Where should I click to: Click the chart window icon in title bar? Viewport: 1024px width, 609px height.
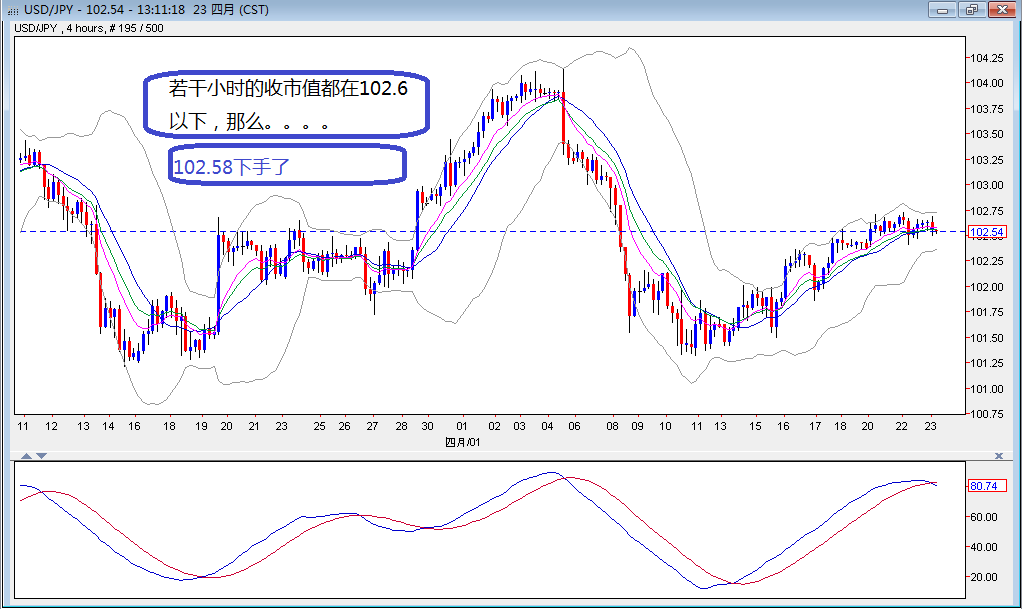(x=12, y=10)
